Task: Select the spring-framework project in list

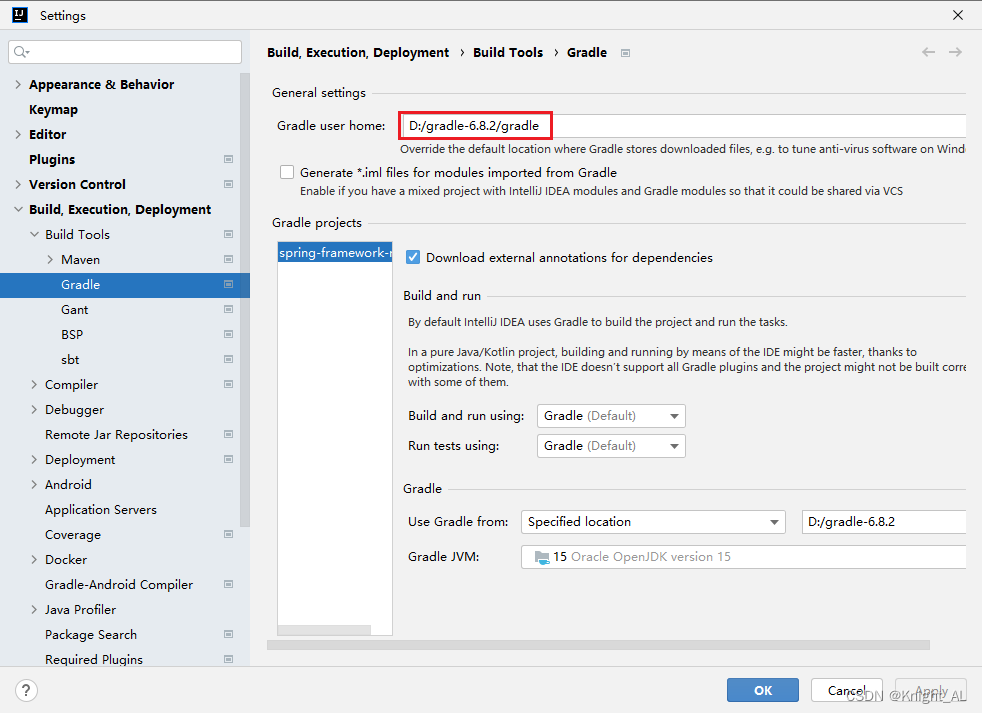Action: 335,252
